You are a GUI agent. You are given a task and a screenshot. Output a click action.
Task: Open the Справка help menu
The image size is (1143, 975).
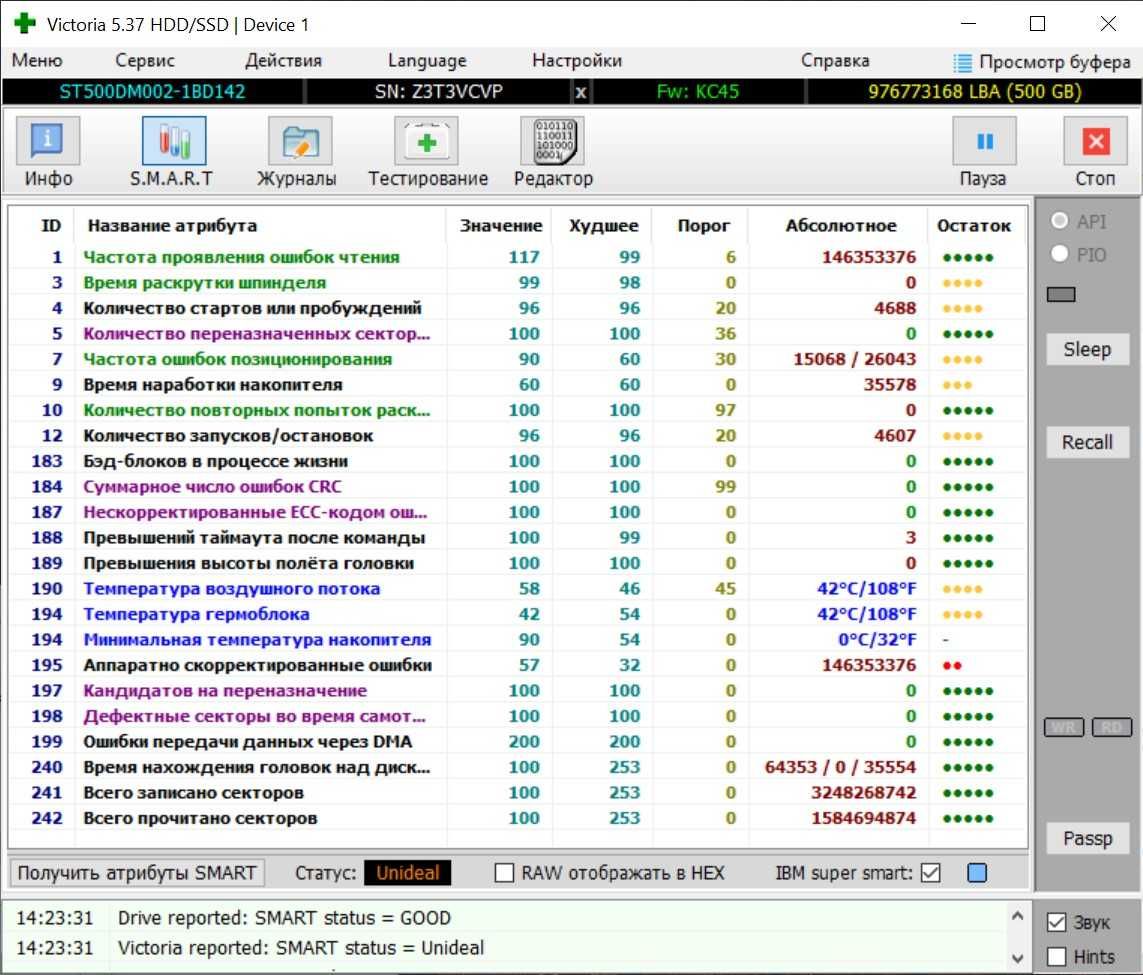[835, 60]
